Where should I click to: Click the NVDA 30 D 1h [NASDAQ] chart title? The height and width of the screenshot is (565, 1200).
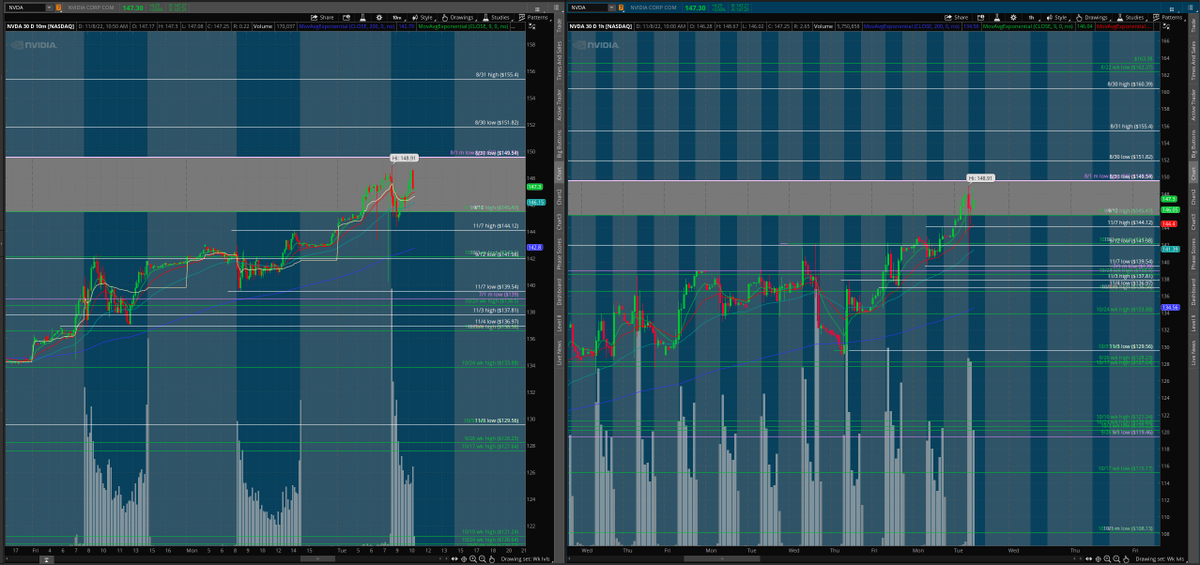[x=601, y=26]
